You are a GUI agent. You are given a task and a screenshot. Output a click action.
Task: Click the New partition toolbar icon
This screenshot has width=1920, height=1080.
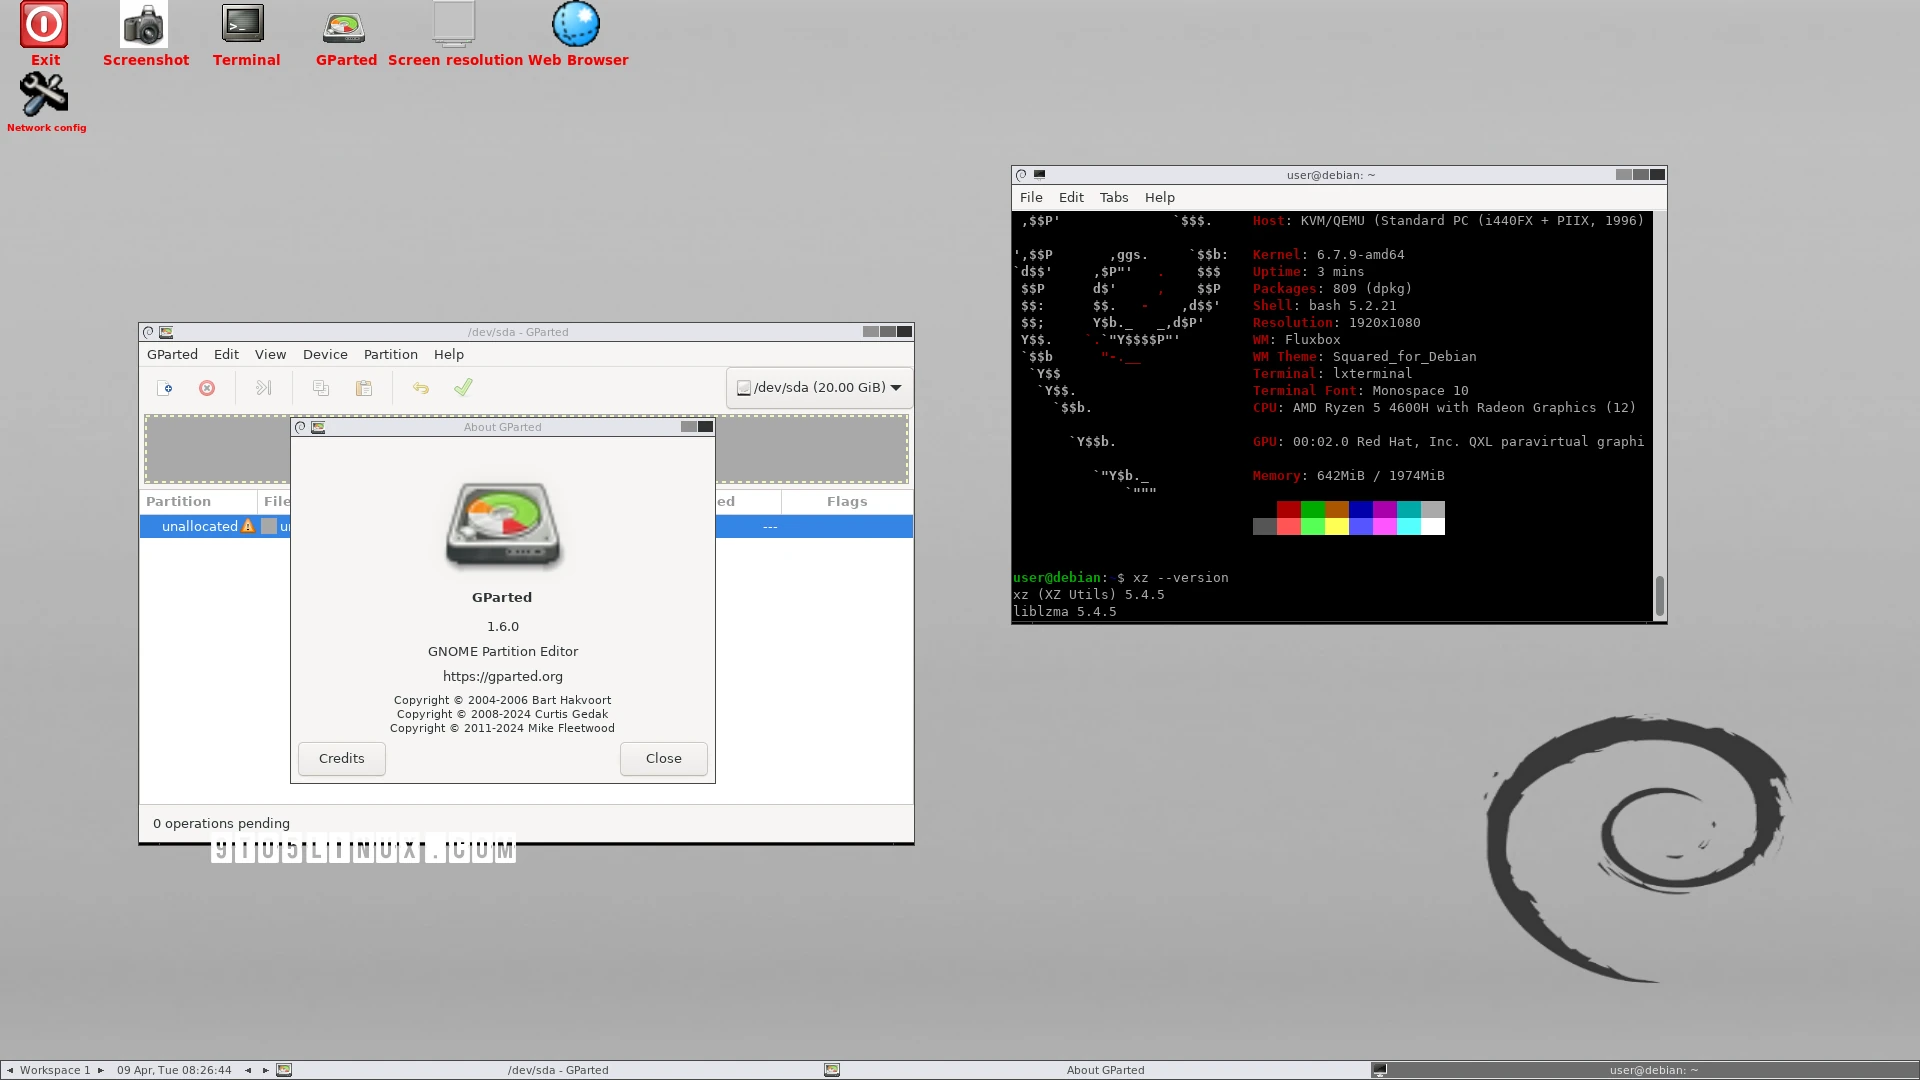[165, 388]
